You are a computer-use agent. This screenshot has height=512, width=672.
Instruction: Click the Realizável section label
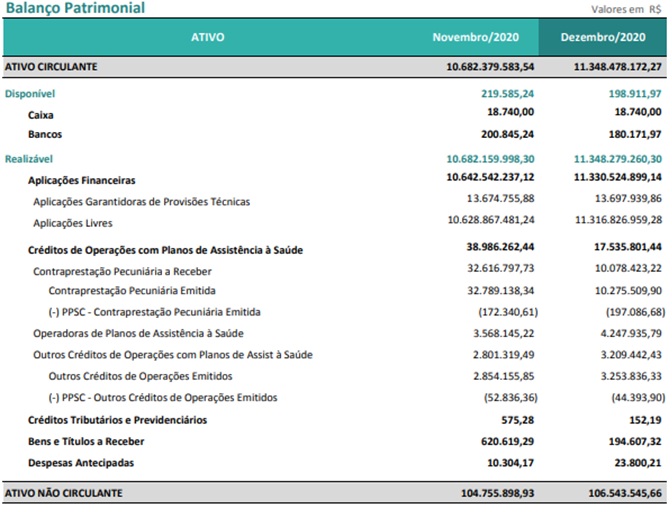pyautogui.click(x=29, y=159)
